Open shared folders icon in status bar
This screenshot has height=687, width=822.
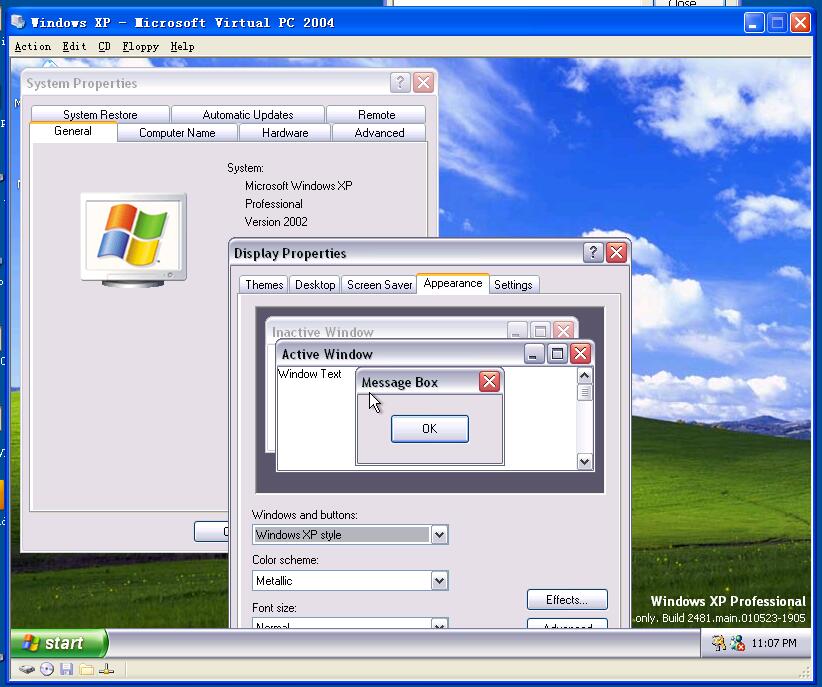86,669
